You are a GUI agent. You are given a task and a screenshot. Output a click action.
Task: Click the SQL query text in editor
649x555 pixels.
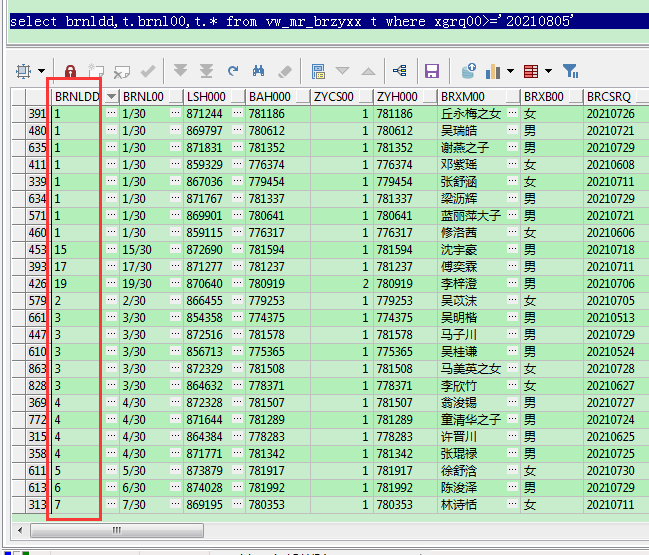291,21
